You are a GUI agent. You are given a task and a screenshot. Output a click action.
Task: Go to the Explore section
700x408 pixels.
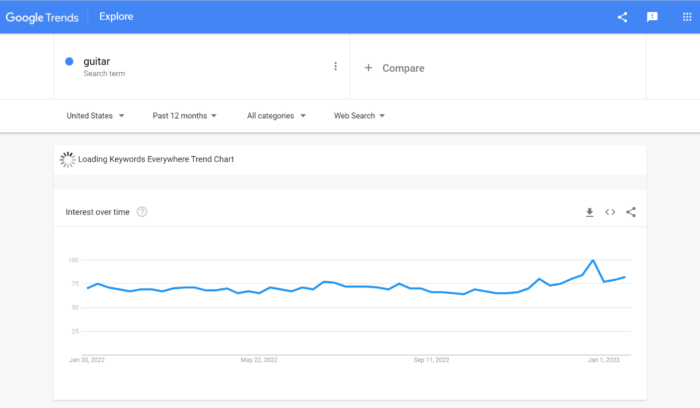[x=116, y=16]
